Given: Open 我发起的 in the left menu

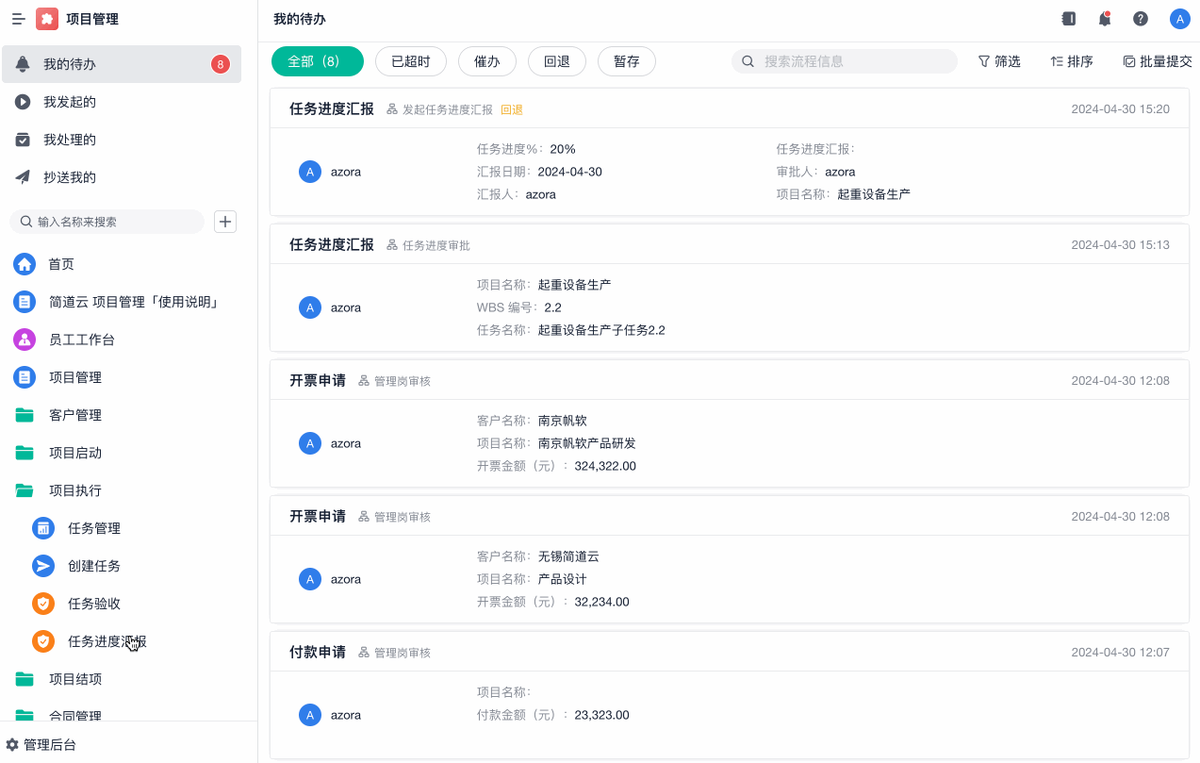Looking at the screenshot, I should [x=69, y=102].
